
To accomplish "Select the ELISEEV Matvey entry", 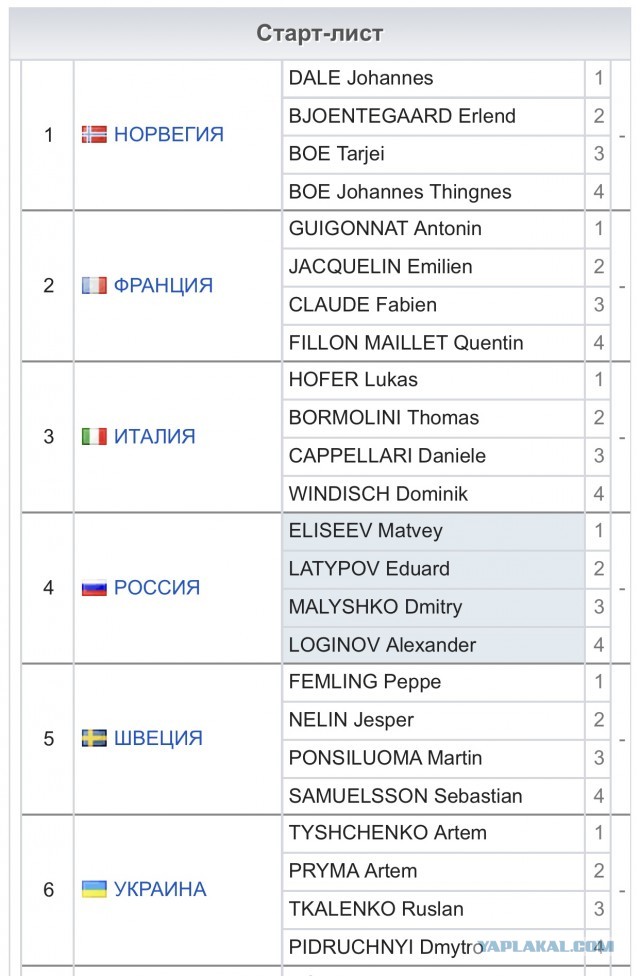I will (x=365, y=531).
